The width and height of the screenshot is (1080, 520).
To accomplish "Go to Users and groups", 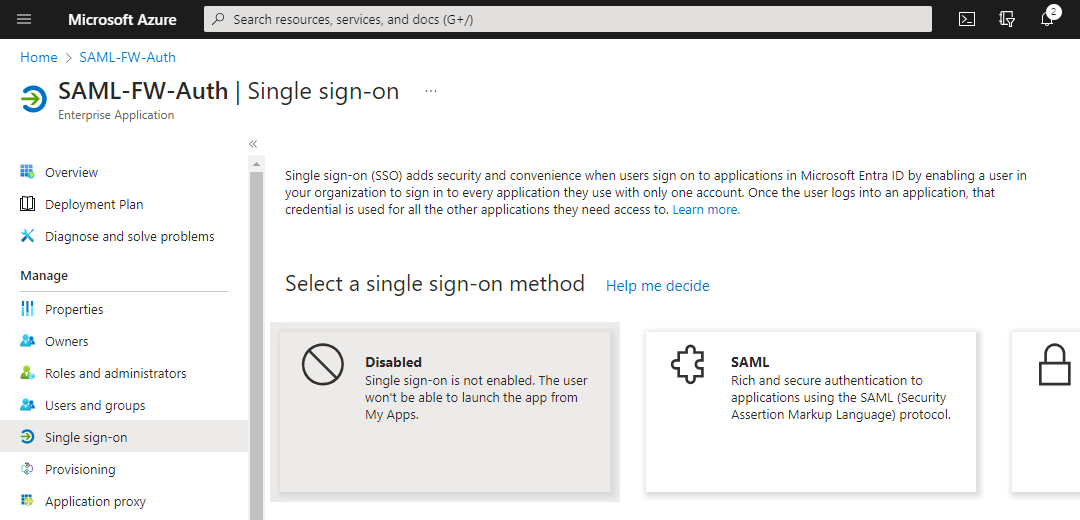I will pos(95,405).
